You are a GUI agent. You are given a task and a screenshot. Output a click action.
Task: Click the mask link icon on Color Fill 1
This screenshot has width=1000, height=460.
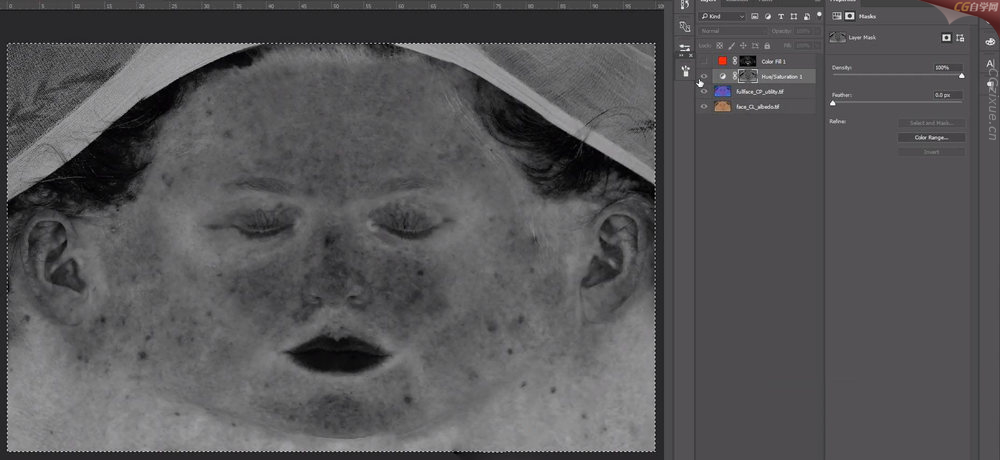(x=734, y=61)
